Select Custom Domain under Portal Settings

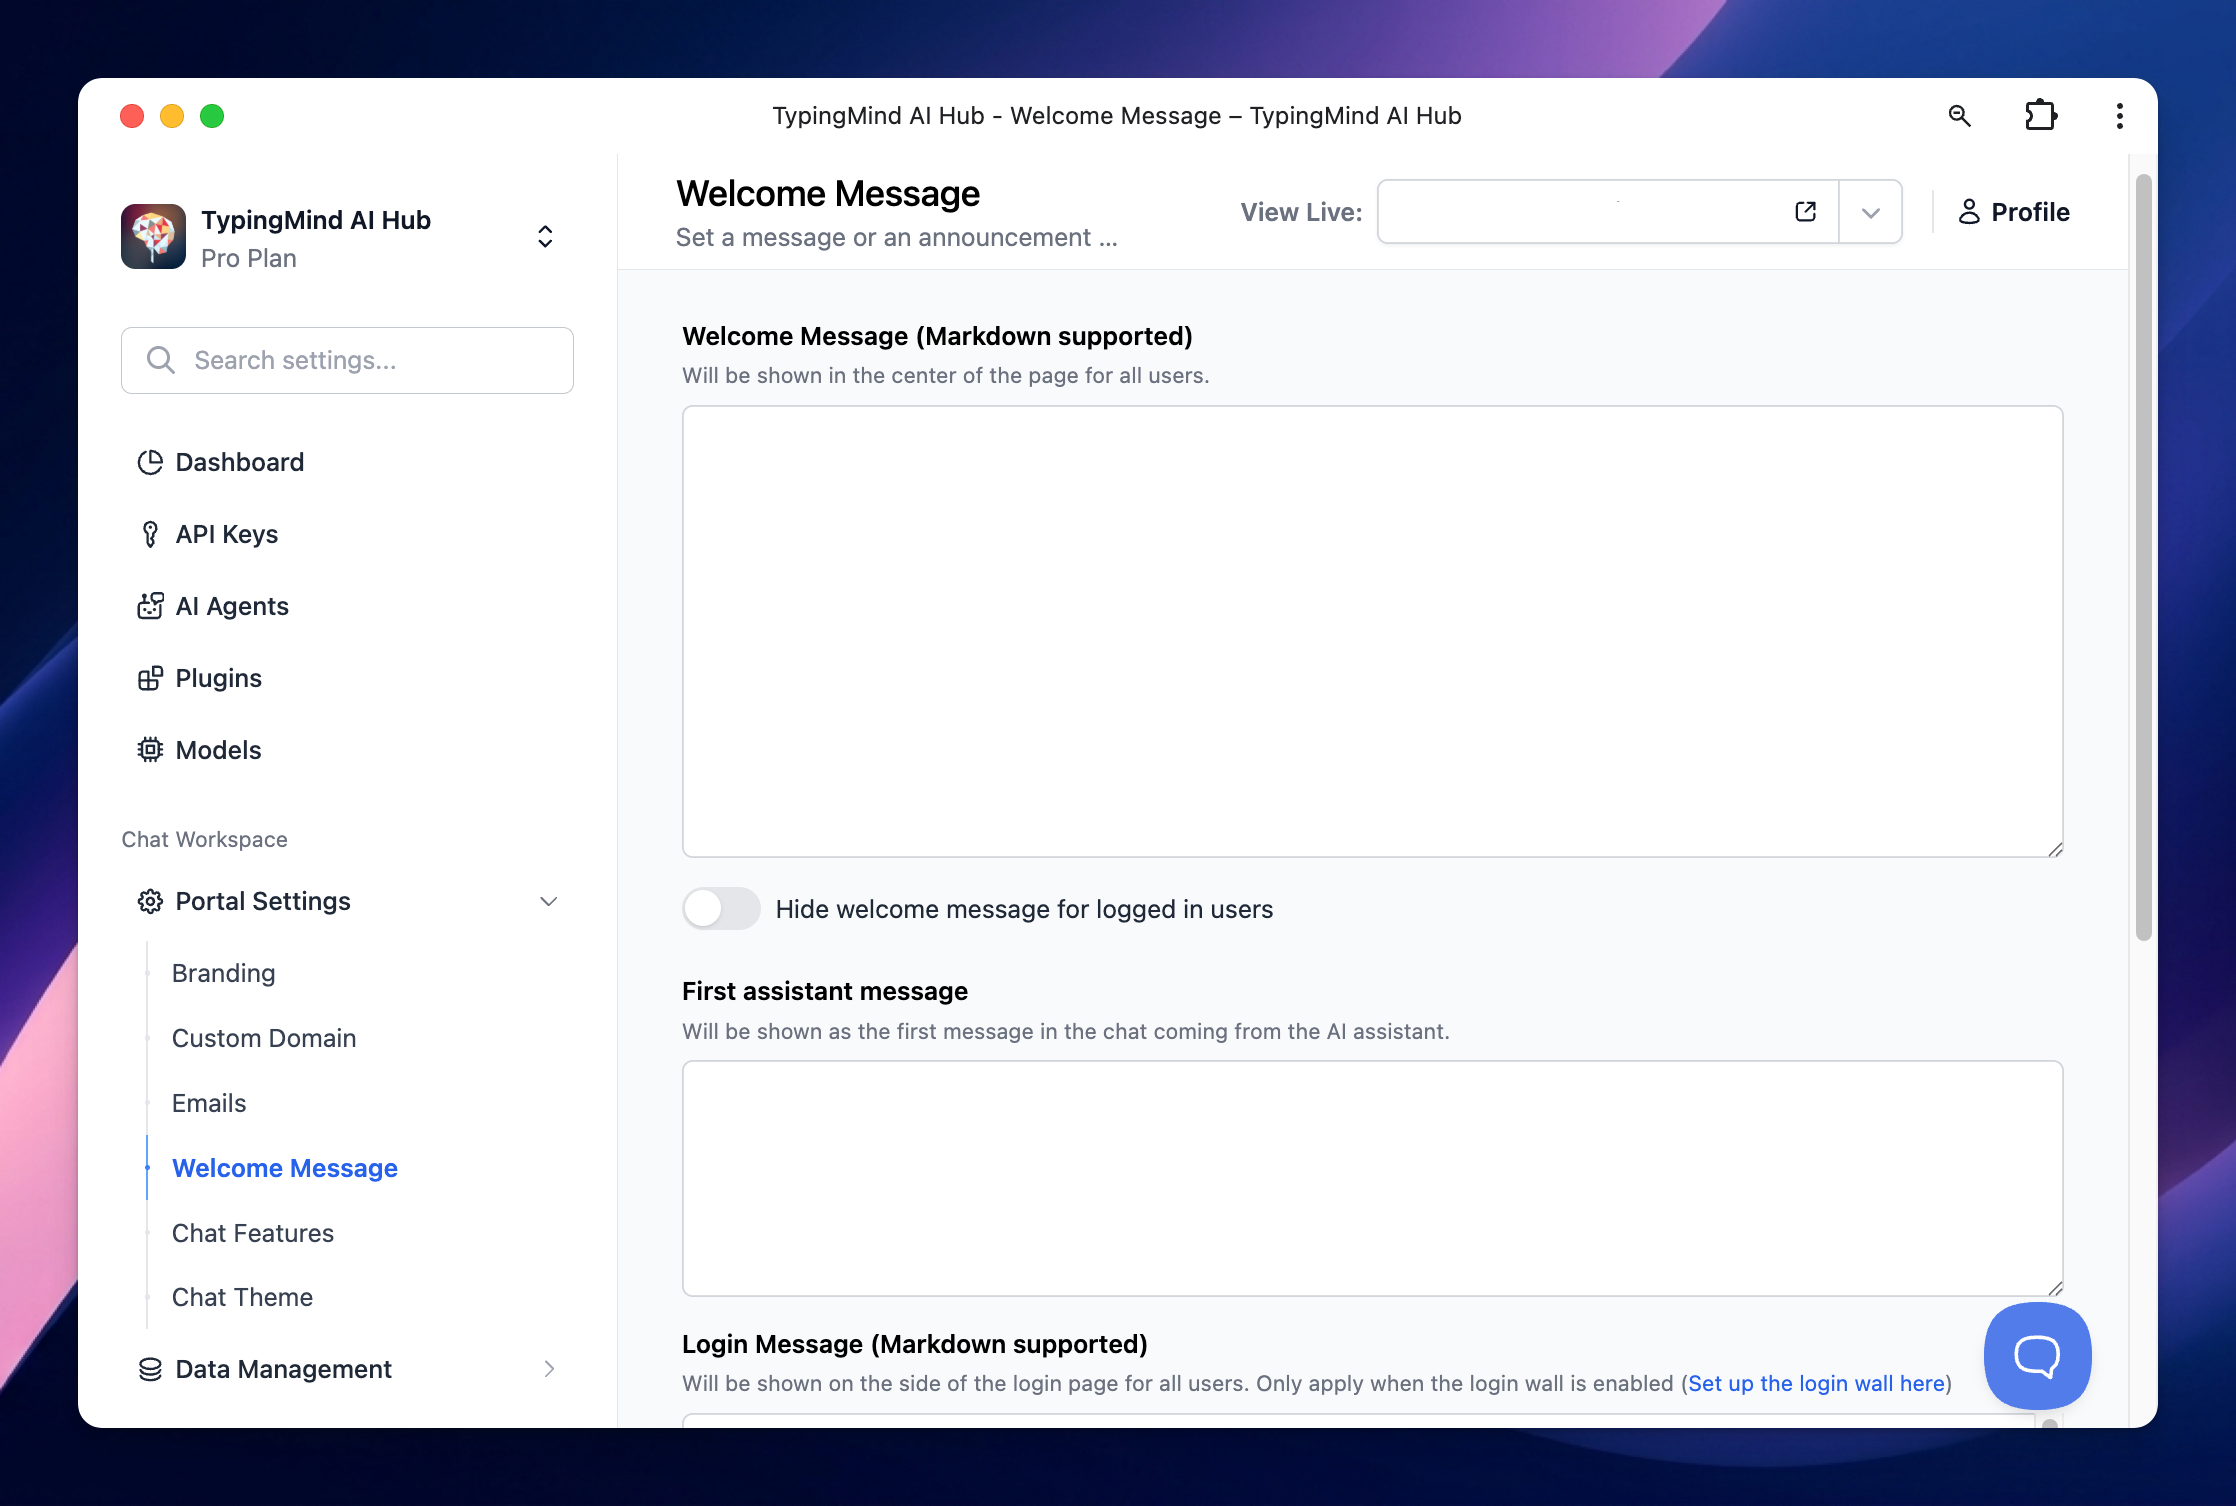[x=264, y=1038]
